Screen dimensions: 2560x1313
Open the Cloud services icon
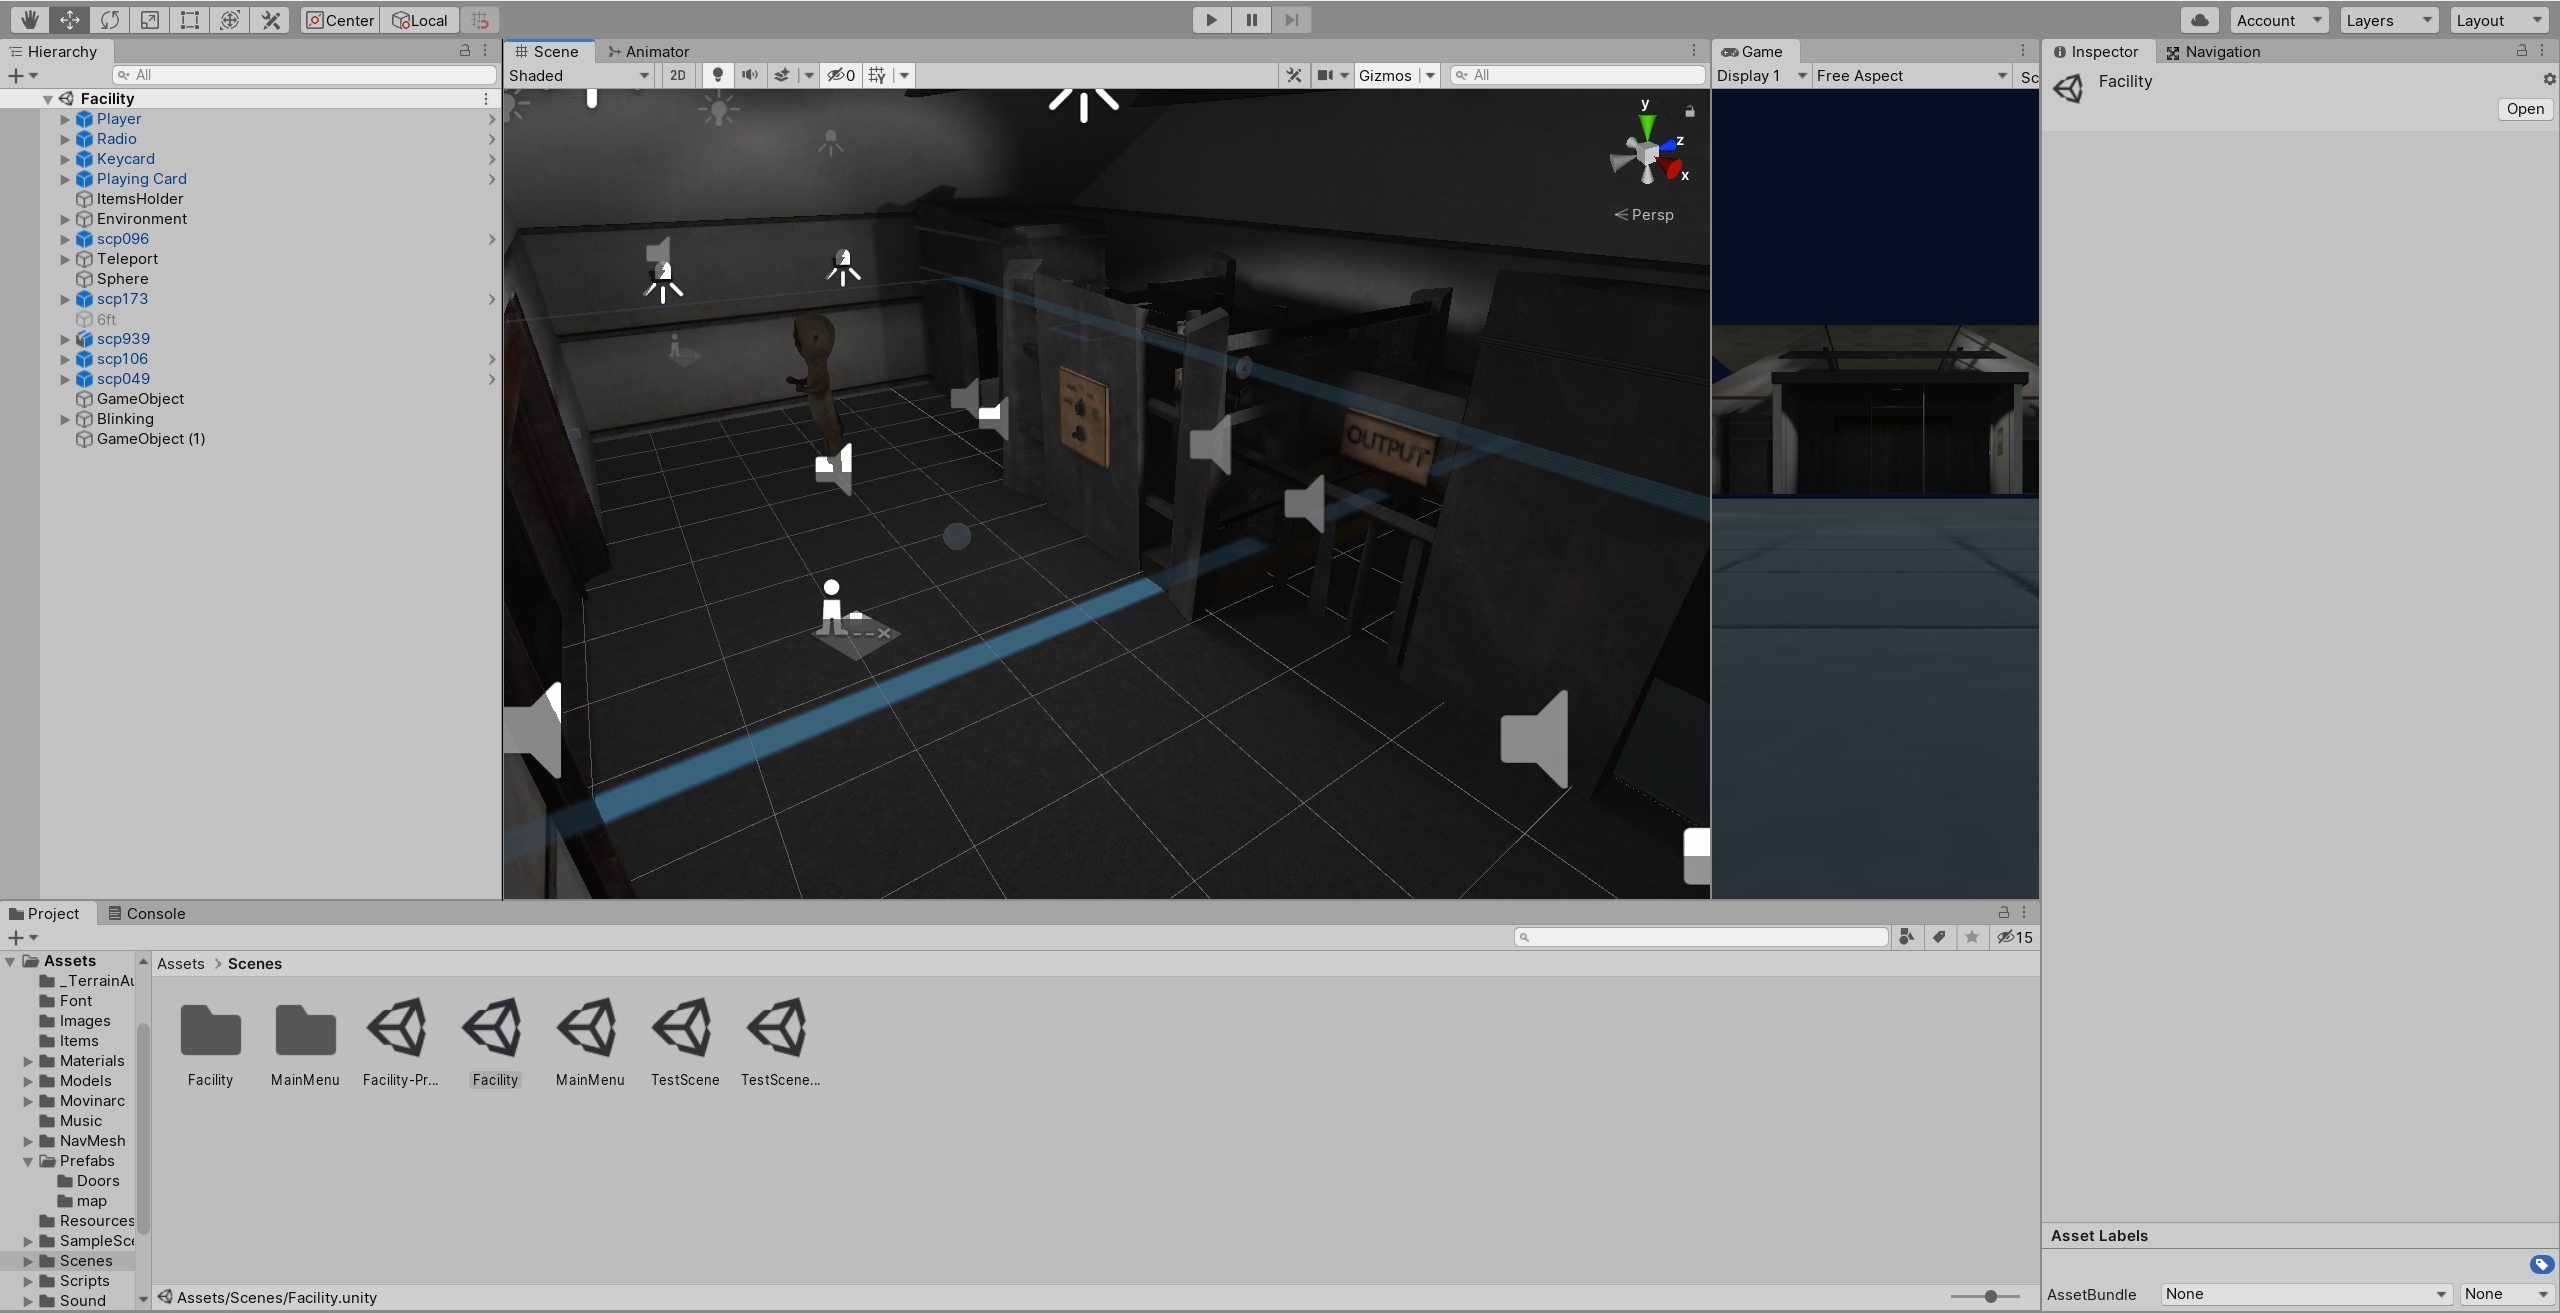(2199, 20)
